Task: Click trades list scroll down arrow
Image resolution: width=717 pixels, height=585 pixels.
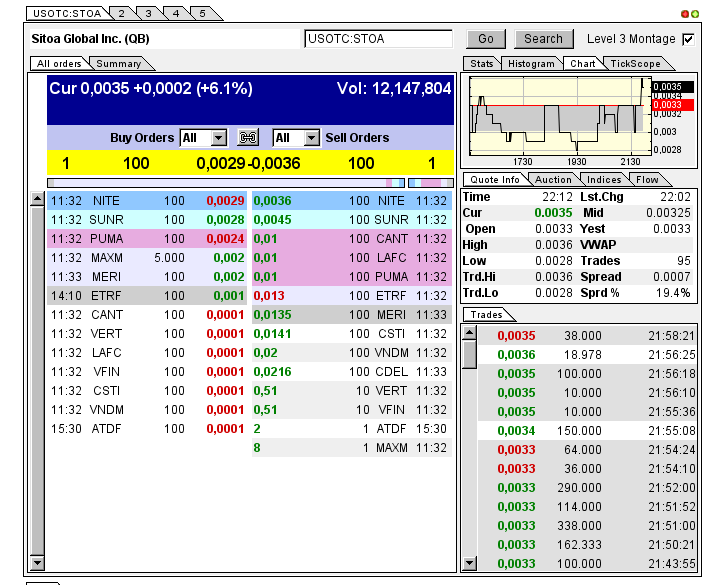Action: (469, 563)
